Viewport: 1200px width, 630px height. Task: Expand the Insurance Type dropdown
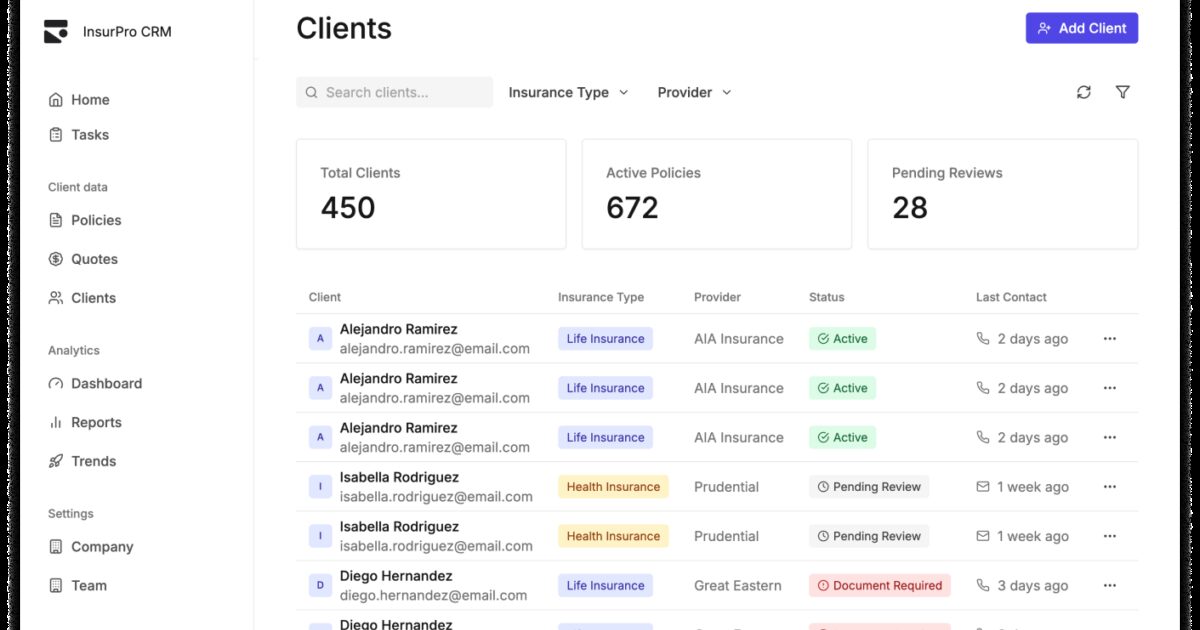click(568, 92)
